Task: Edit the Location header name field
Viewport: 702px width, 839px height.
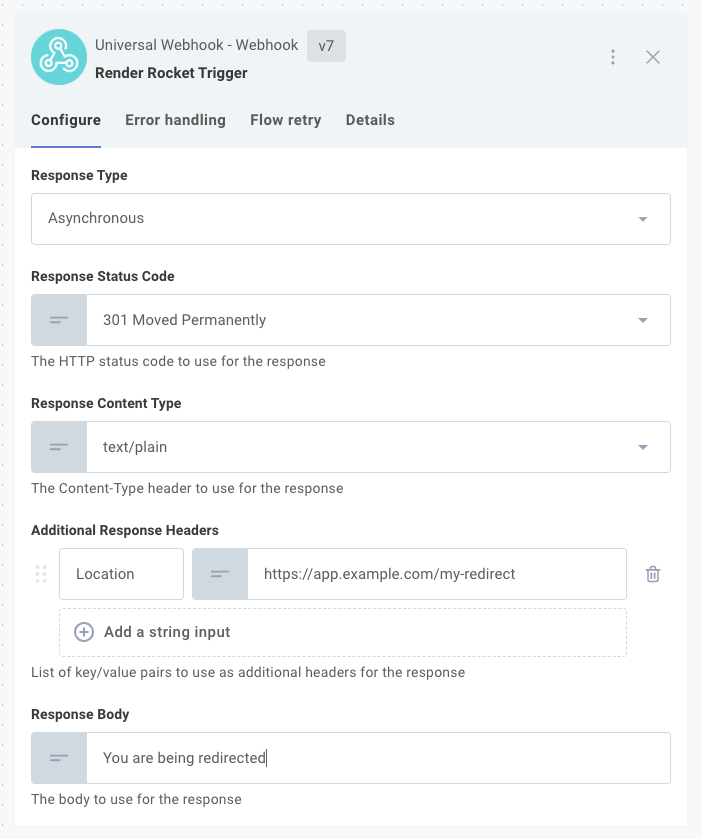Action: click(x=121, y=574)
